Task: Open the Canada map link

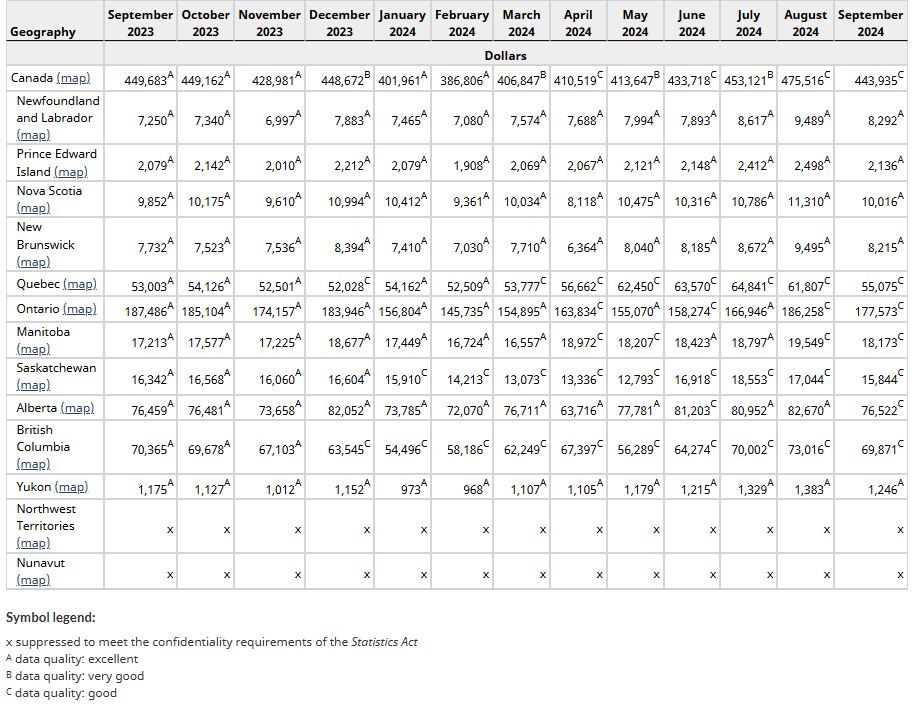Action: pyautogui.click(x=73, y=78)
